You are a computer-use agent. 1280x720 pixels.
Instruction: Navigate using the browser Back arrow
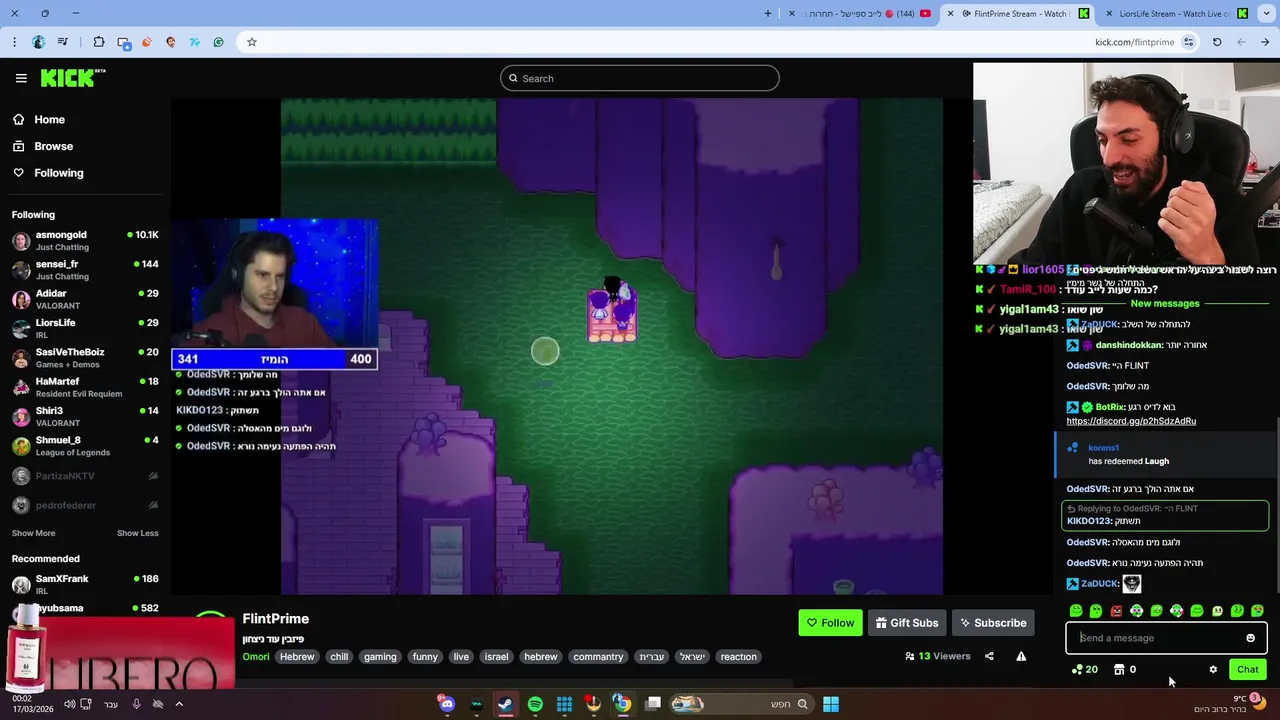[x=1265, y=42]
